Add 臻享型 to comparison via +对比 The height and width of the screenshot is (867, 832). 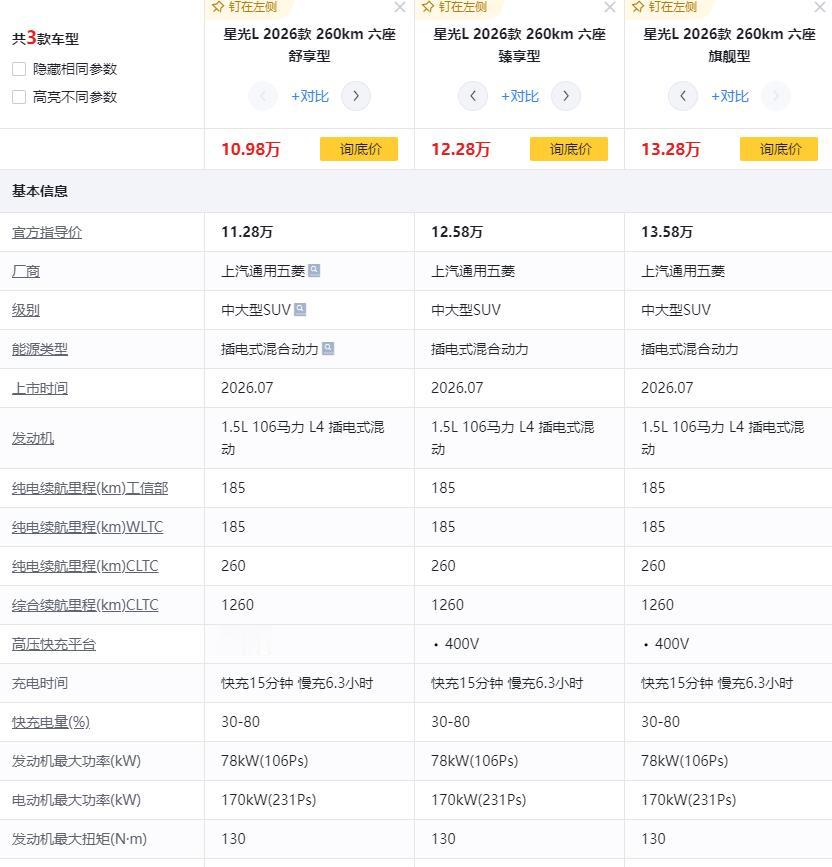520,96
